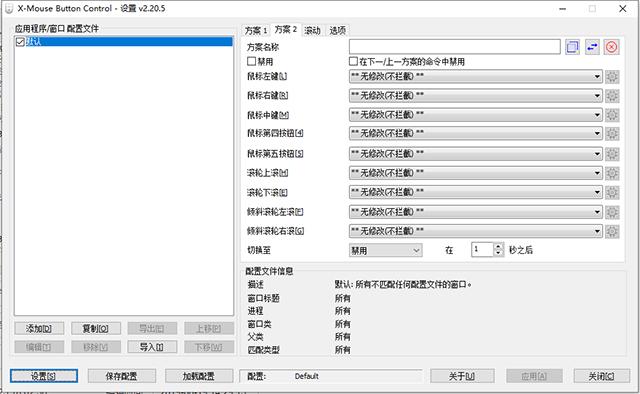This screenshot has height=394, width=640.
Task: Open the 切换至 dropdown
Action: [386, 250]
